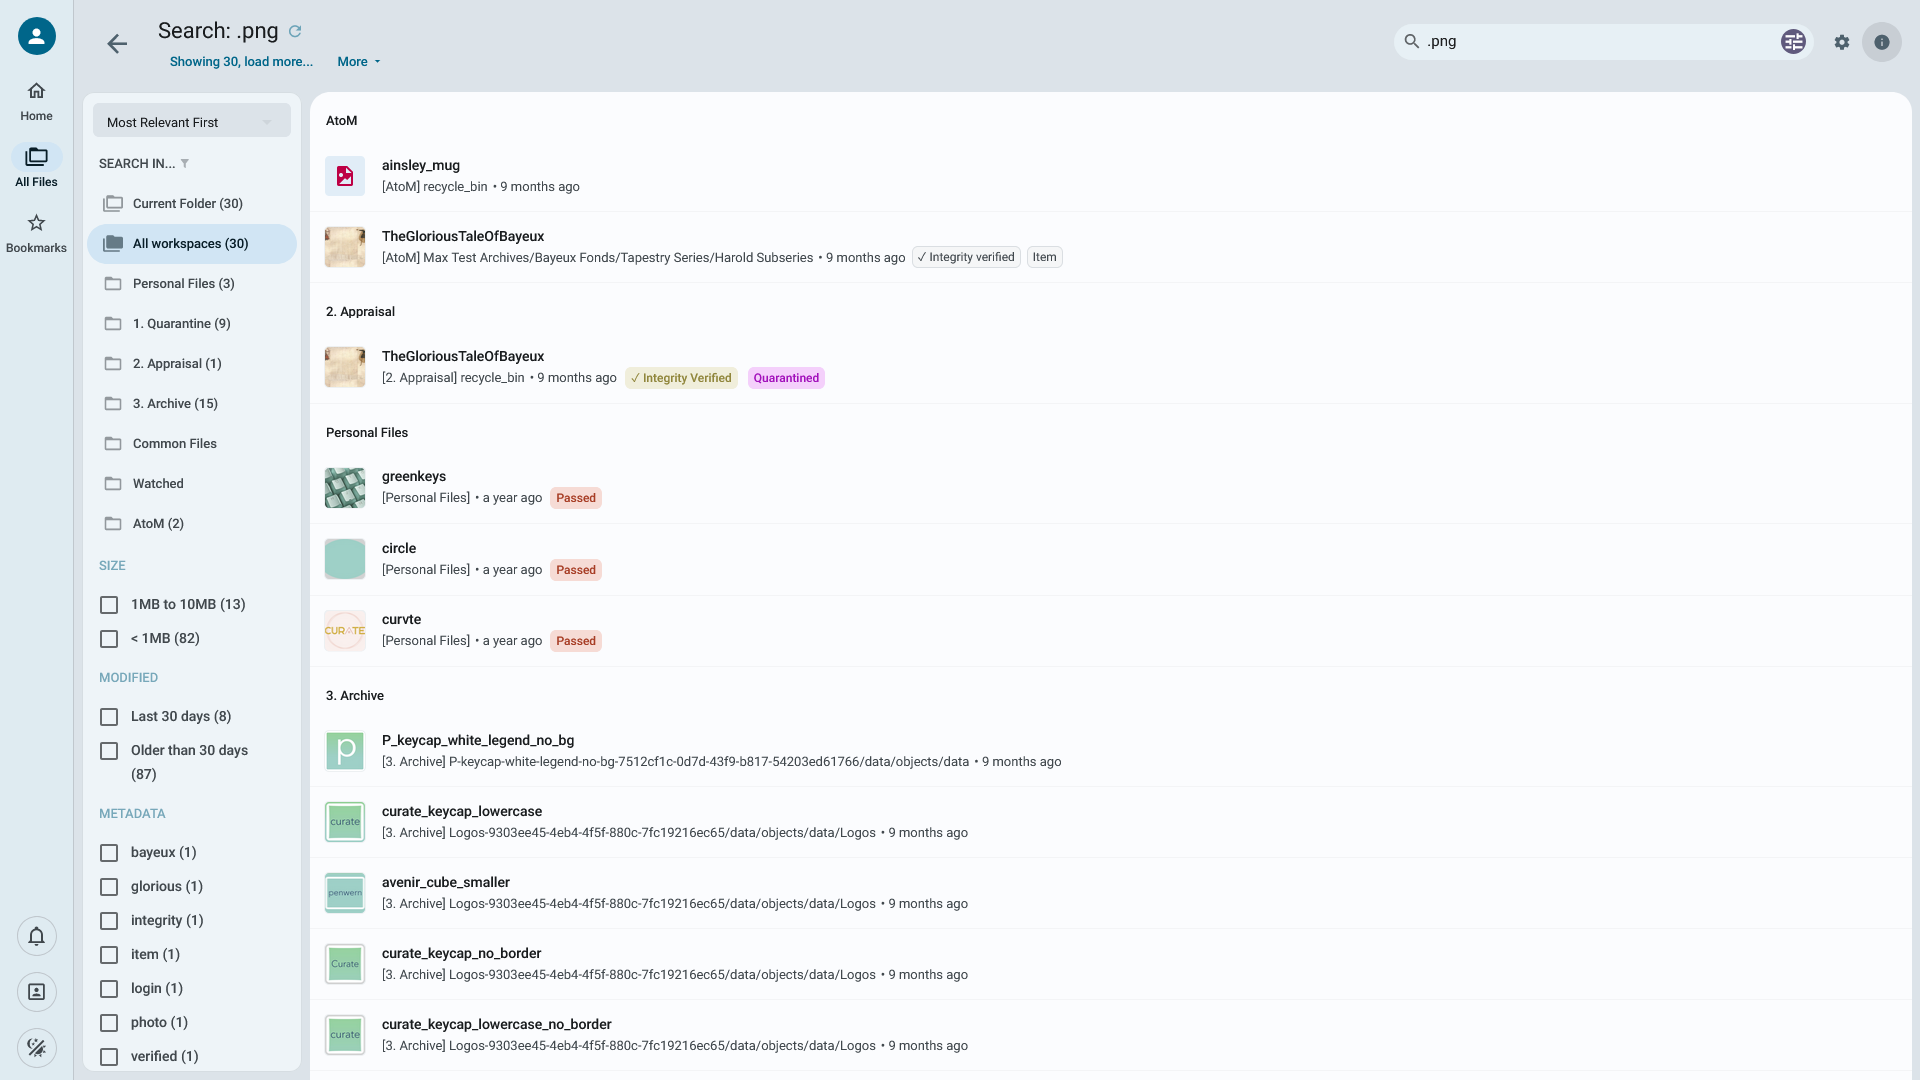Switch to the Bookmarks section
The width and height of the screenshot is (1920, 1080).
click(x=36, y=232)
